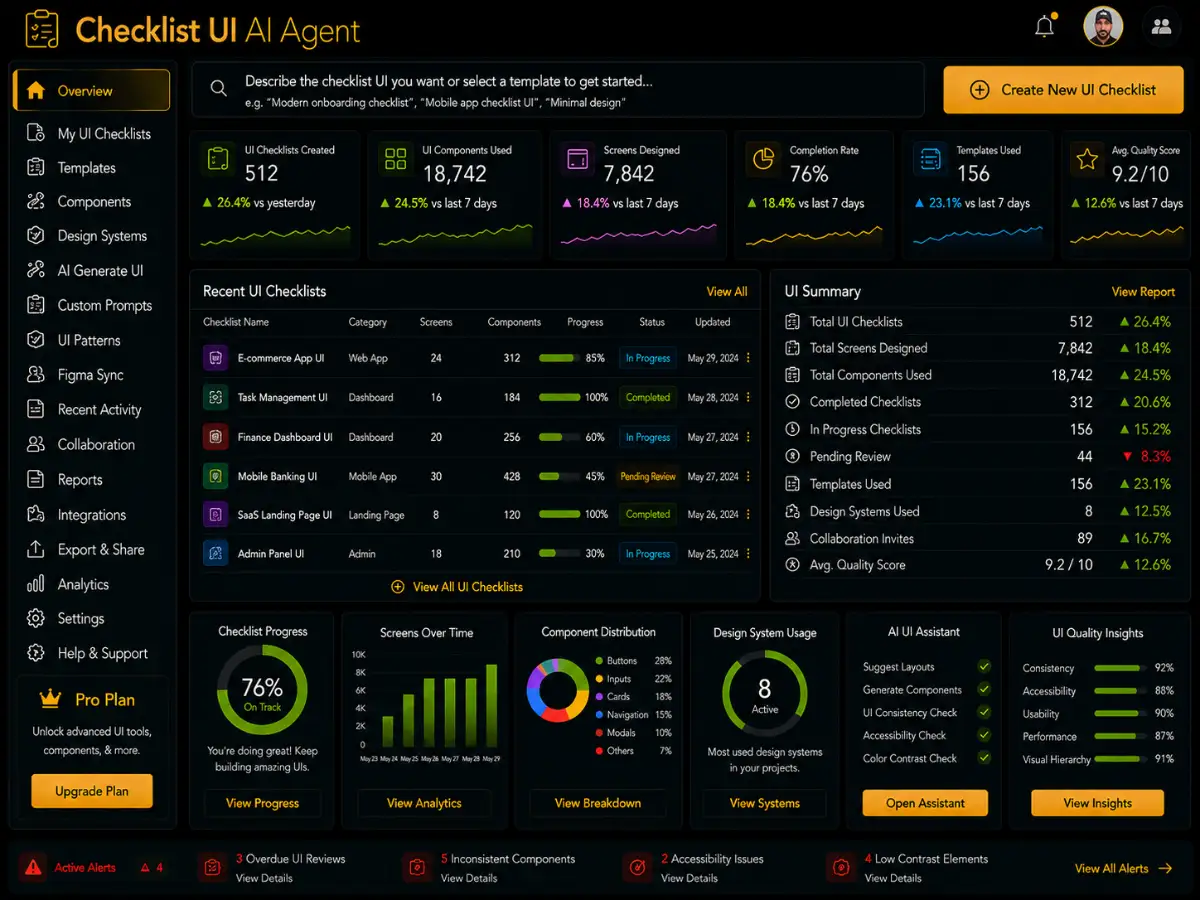This screenshot has width=1200, height=900.
Task: Click the View Breakdown button
Action: click(x=598, y=803)
